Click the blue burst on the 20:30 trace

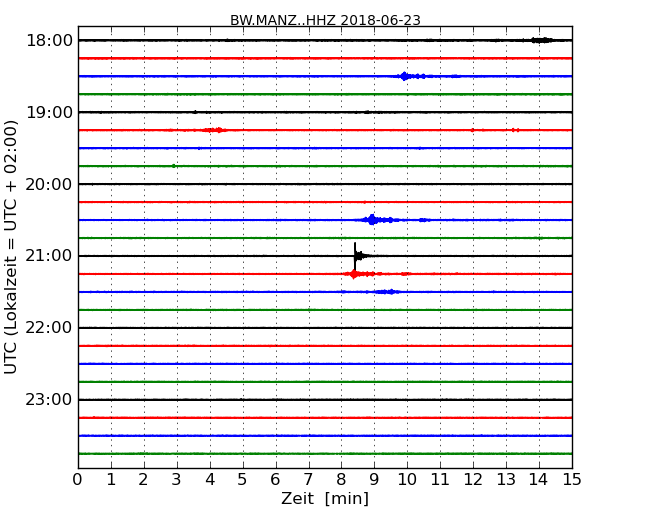point(372,220)
